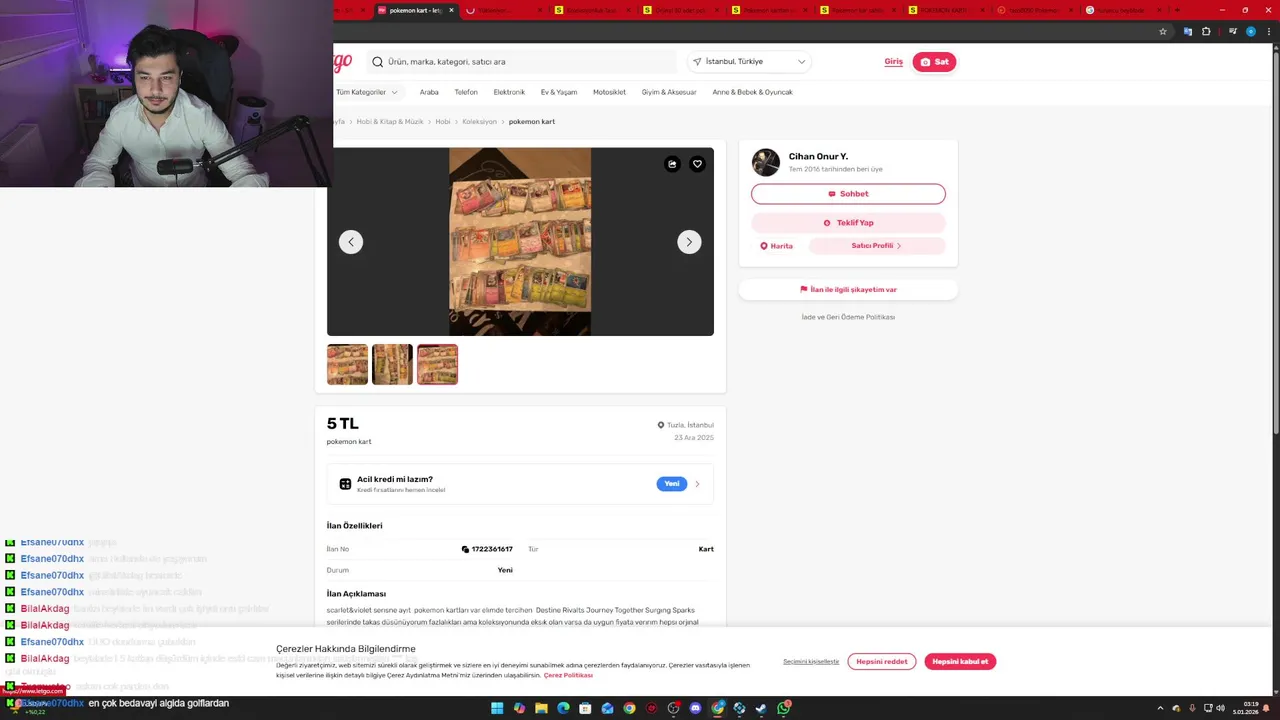
Task: Share the listing using the share icon
Action: point(672,164)
